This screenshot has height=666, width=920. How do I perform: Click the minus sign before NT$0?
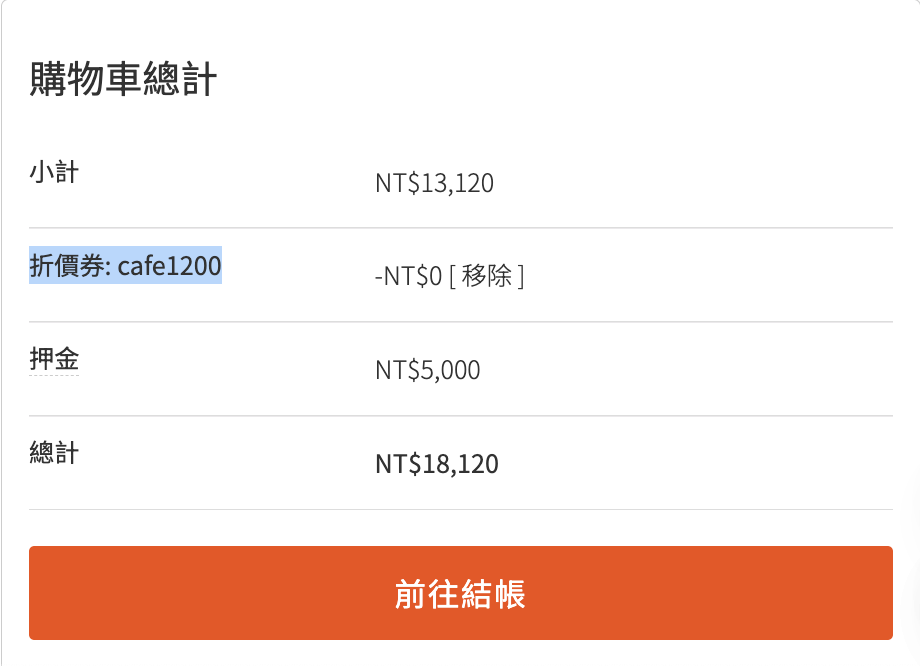pos(378,278)
